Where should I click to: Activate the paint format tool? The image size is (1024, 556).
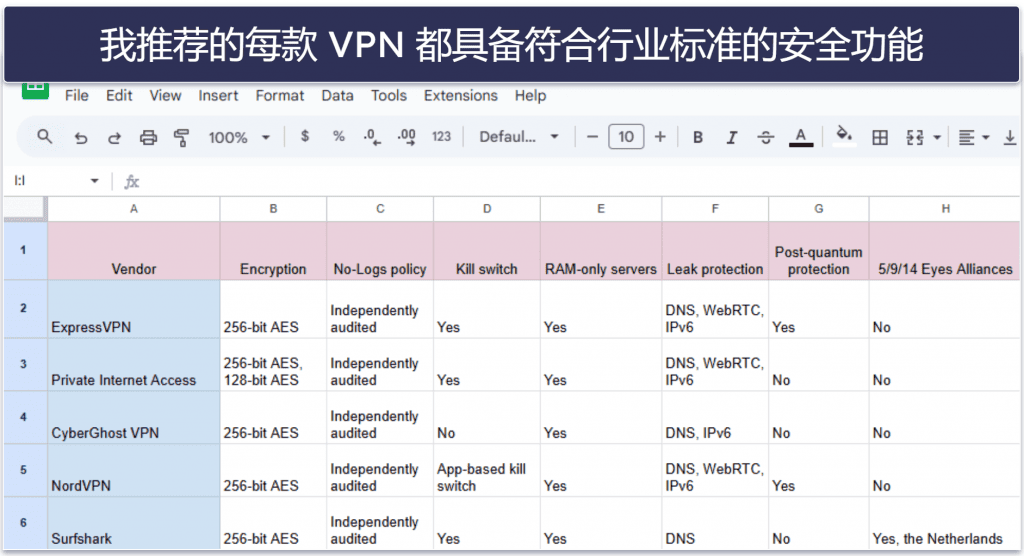coord(182,137)
